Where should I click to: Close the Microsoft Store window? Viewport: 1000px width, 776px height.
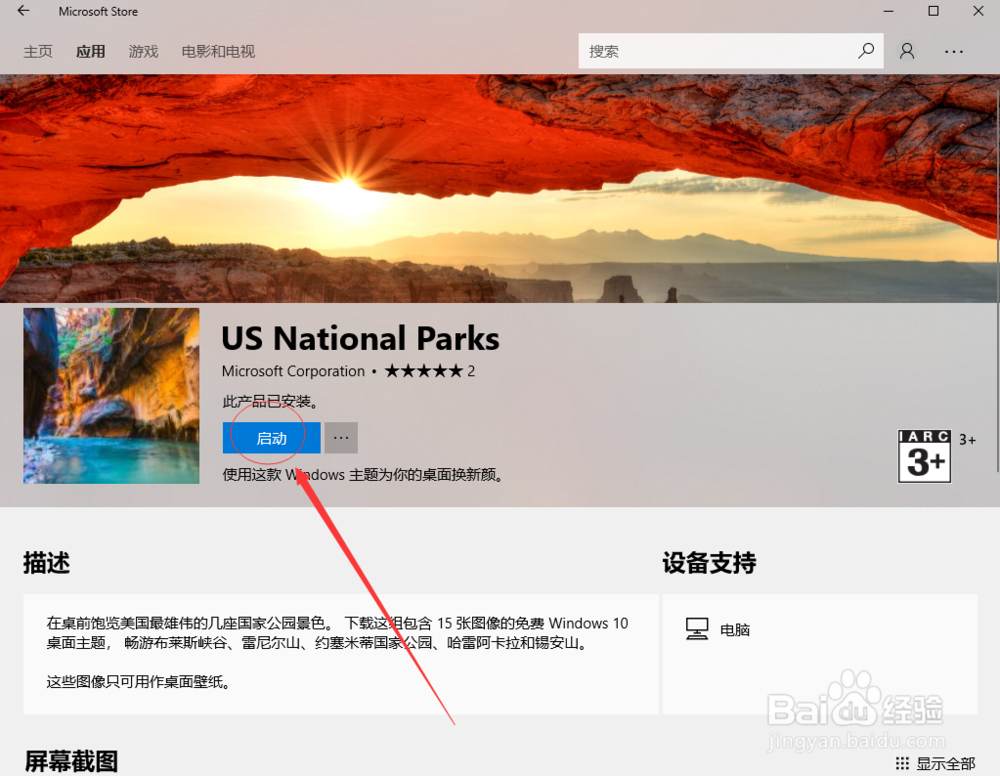pyautogui.click(x=978, y=11)
